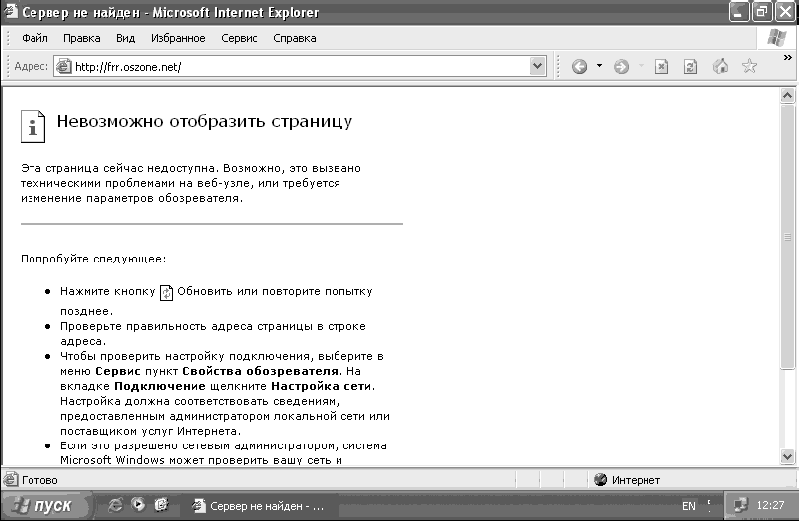Close the Internet Explorer window
The height and width of the screenshot is (521, 799).
[x=785, y=12]
